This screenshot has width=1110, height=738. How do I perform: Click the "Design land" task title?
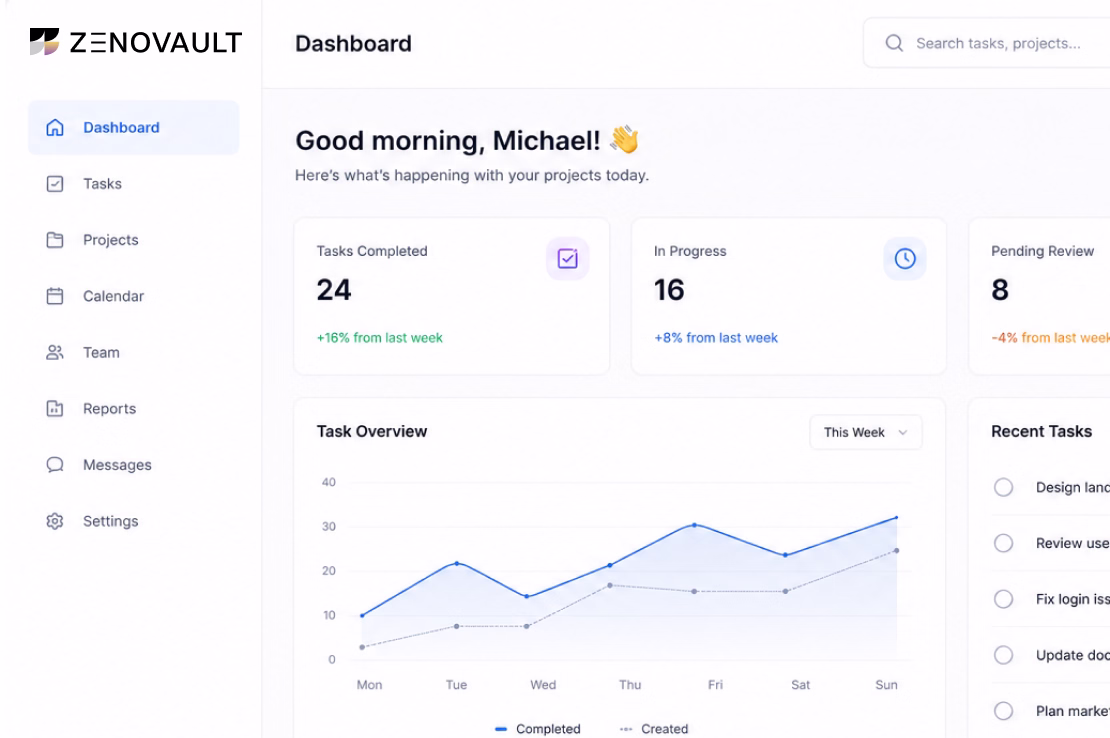[1072, 488]
